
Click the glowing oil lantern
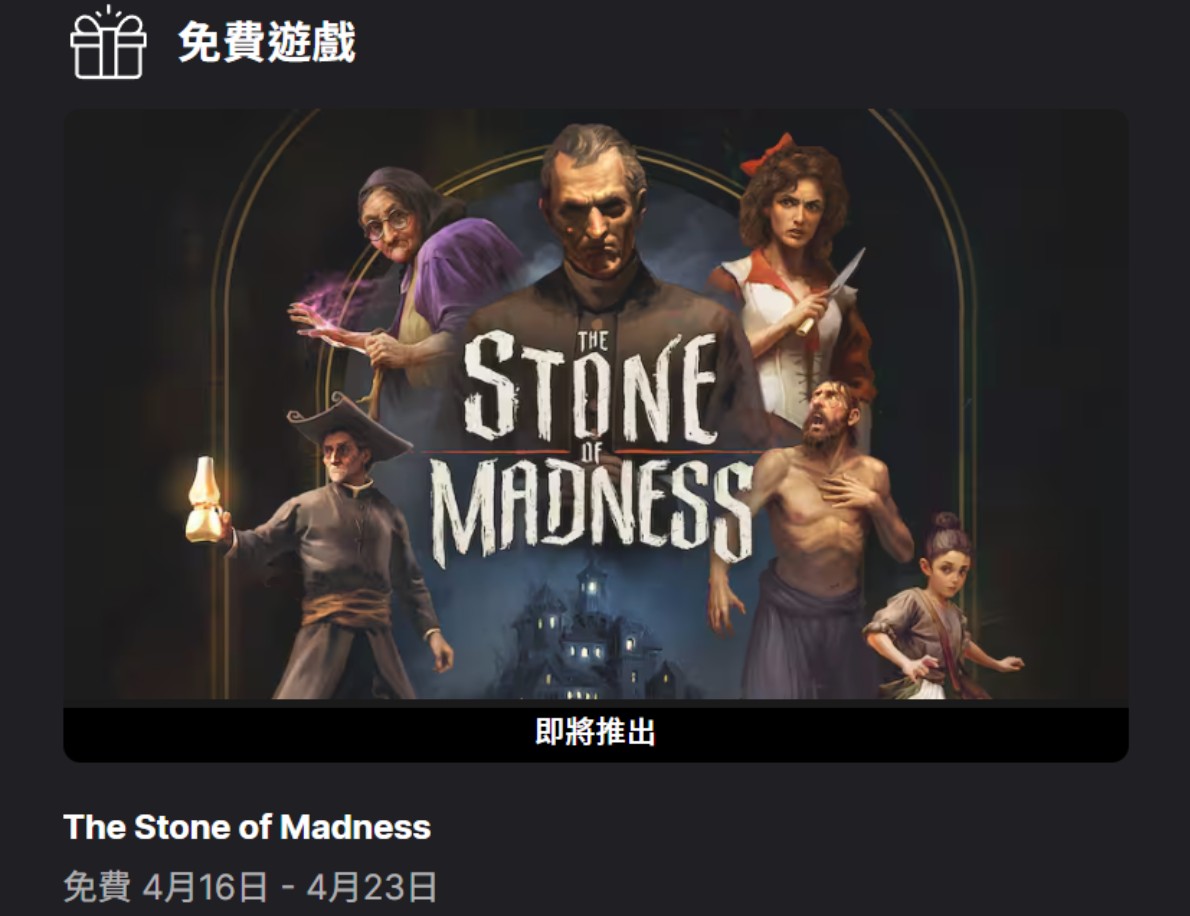coord(204,501)
